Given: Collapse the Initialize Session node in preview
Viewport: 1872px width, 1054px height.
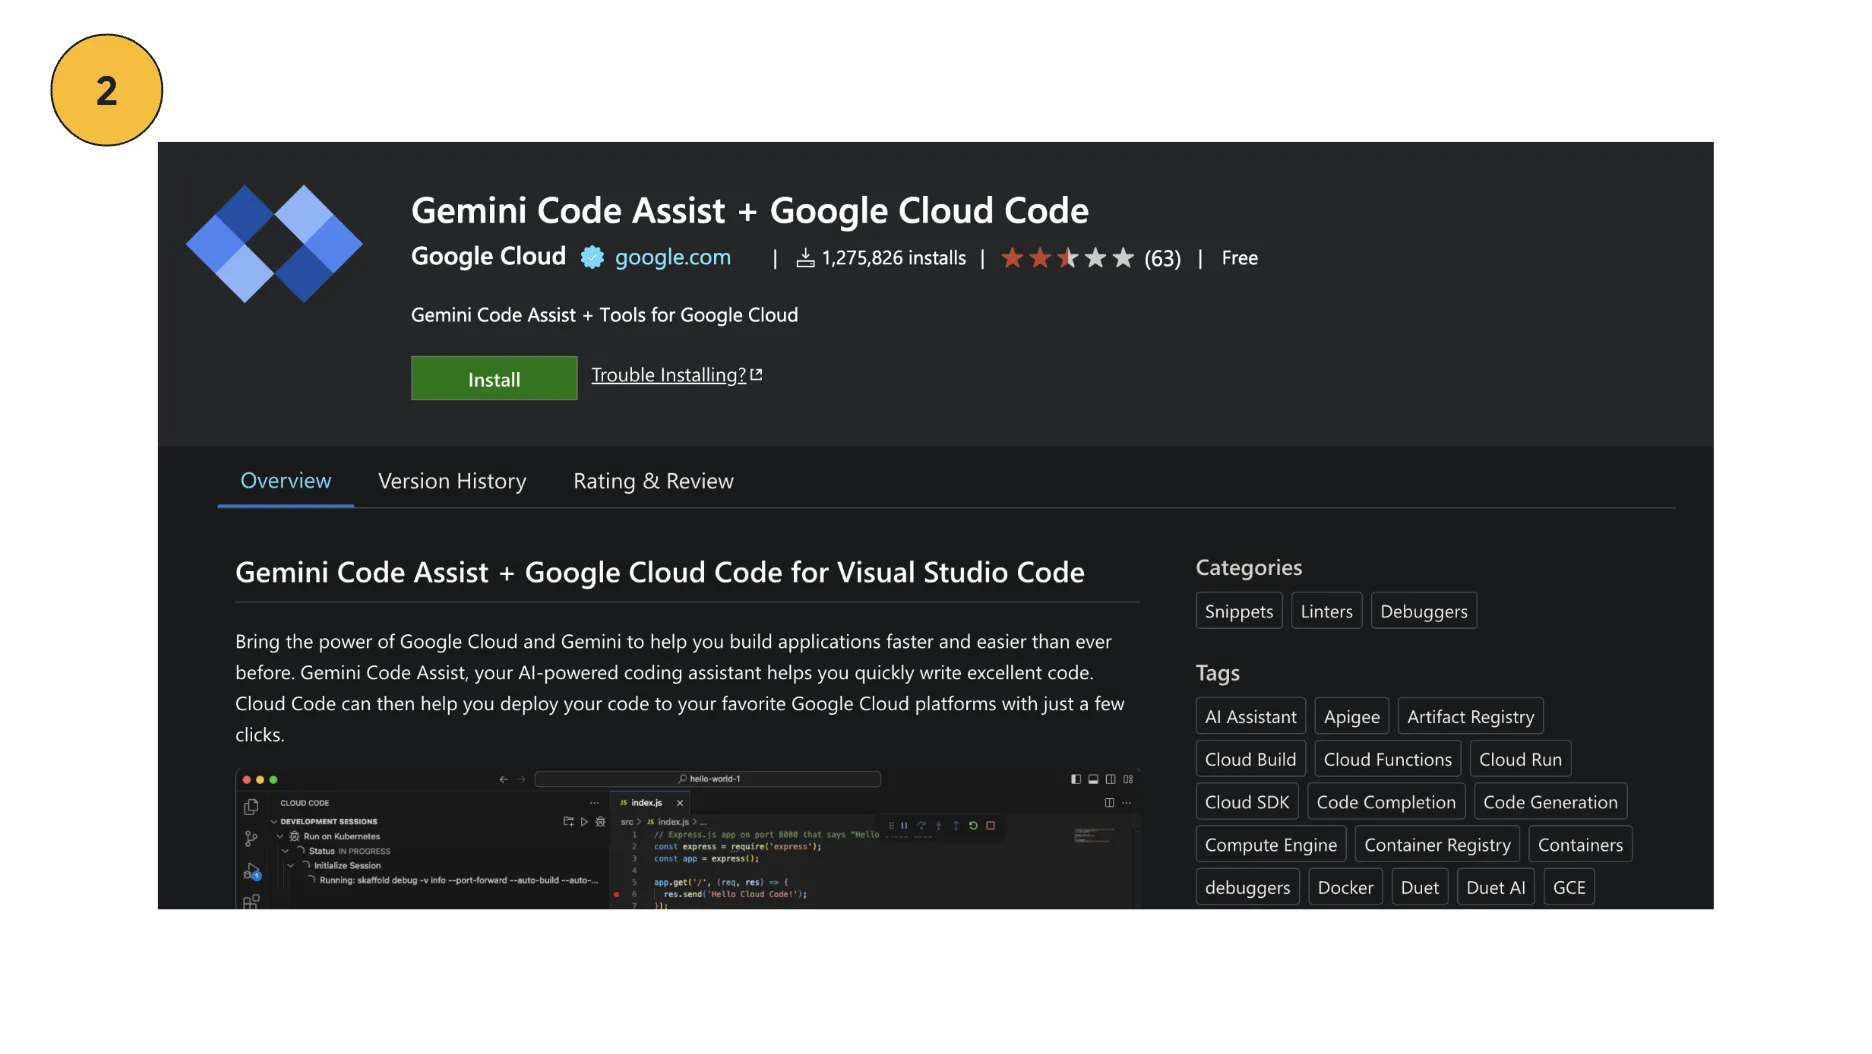Looking at the screenshot, I should (291, 865).
